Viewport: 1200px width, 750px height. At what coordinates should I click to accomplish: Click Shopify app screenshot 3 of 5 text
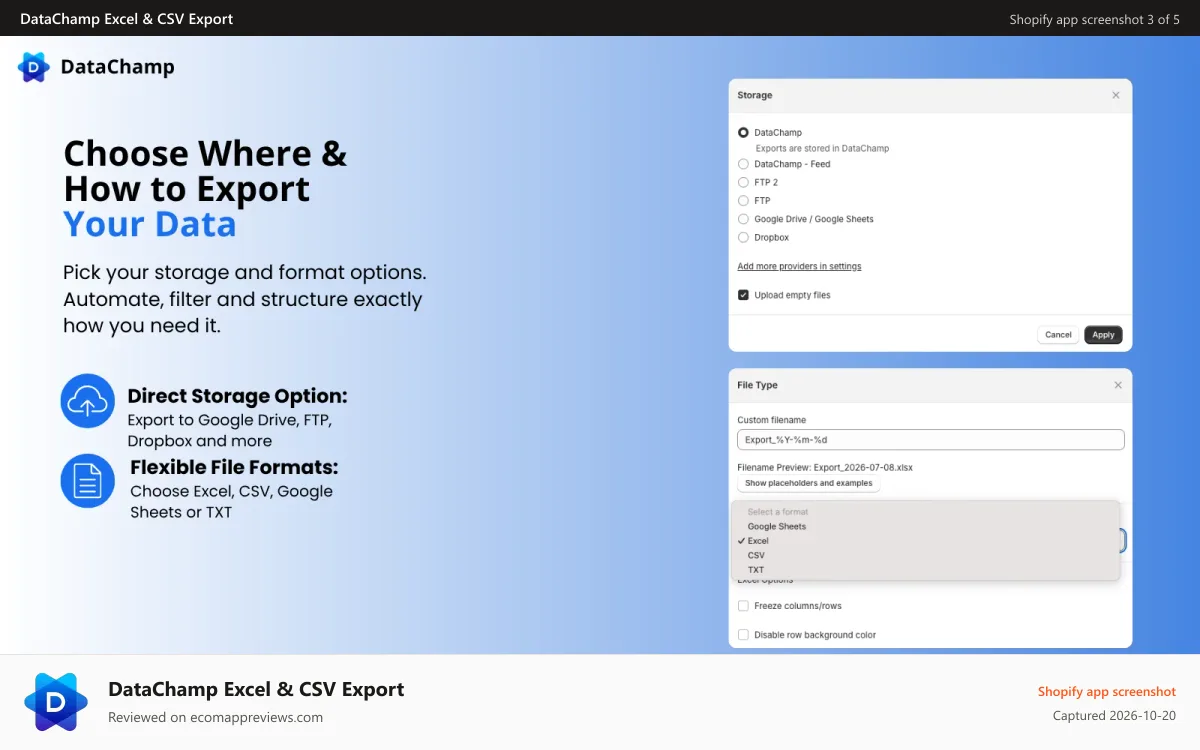pyautogui.click(x=1094, y=19)
